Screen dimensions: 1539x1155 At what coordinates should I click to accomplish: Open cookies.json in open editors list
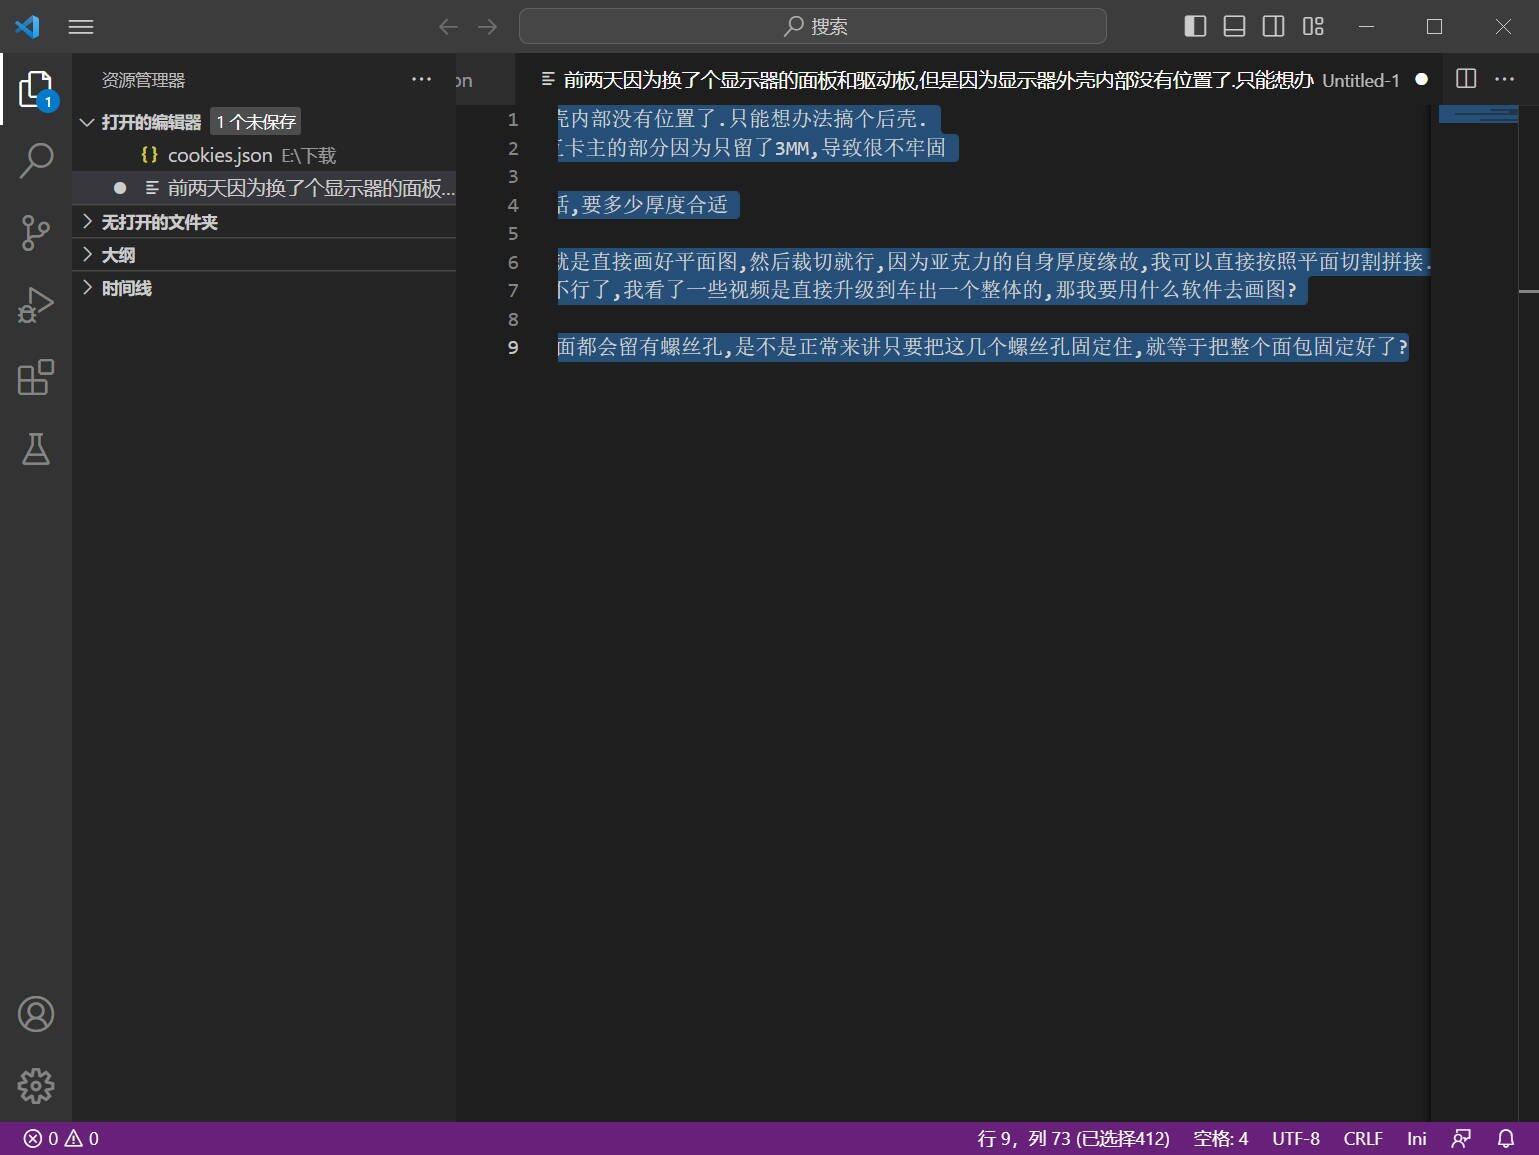point(264,155)
